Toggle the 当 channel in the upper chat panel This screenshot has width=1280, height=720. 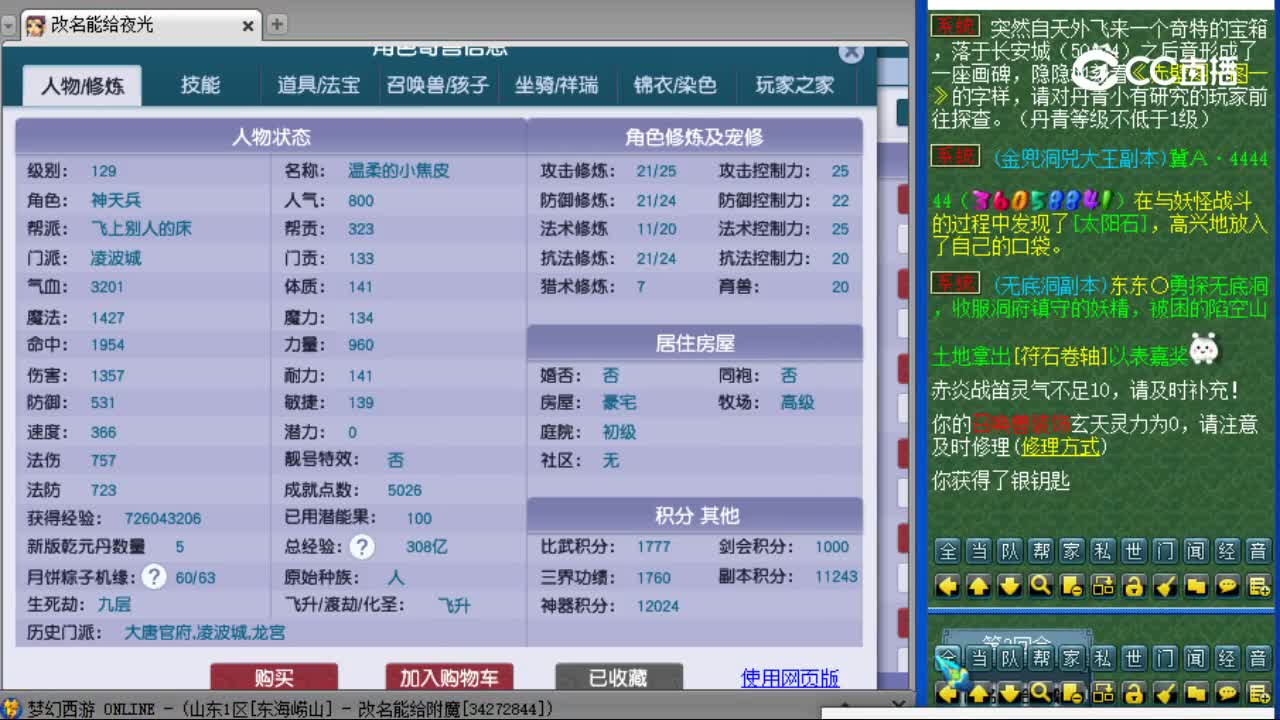click(979, 551)
